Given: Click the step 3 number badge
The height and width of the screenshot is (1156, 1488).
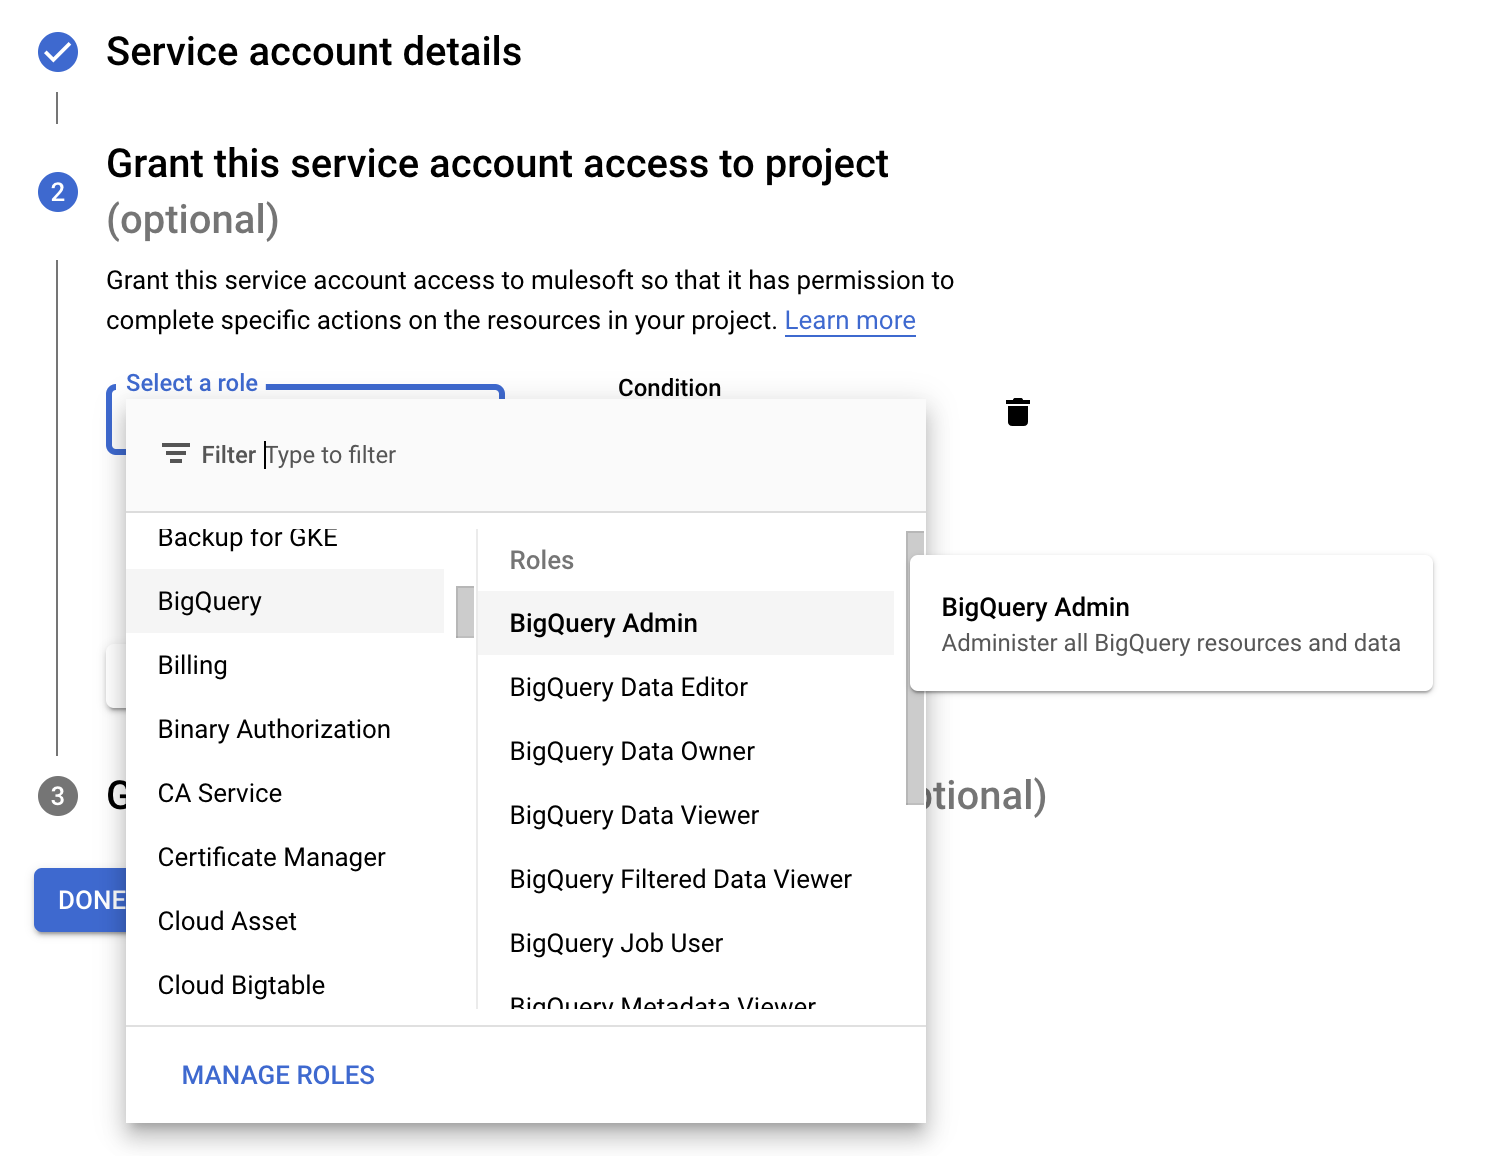Looking at the screenshot, I should 58,796.
